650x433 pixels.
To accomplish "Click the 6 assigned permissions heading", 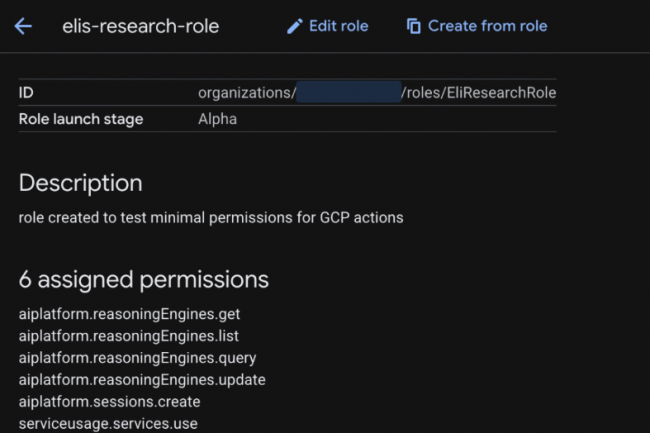I will coord(143,278).
